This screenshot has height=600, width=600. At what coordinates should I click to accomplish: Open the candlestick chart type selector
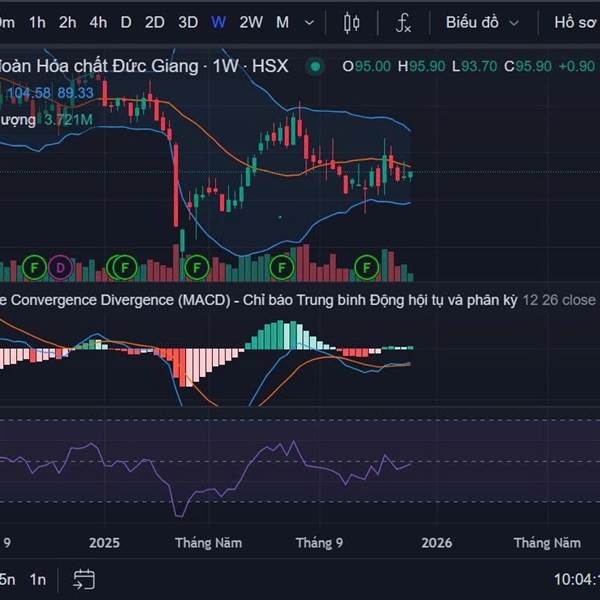pos(351,22)
